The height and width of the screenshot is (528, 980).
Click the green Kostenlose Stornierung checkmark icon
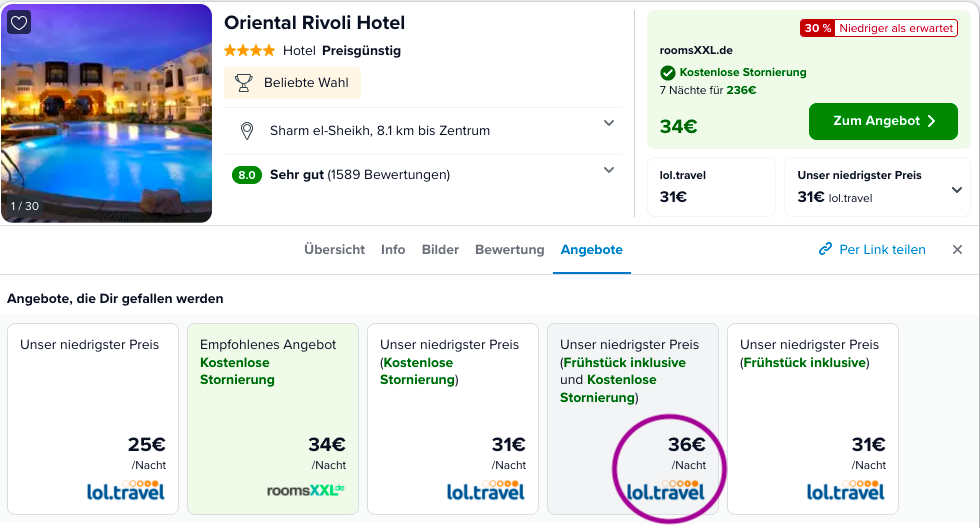(x=668, y=72)
